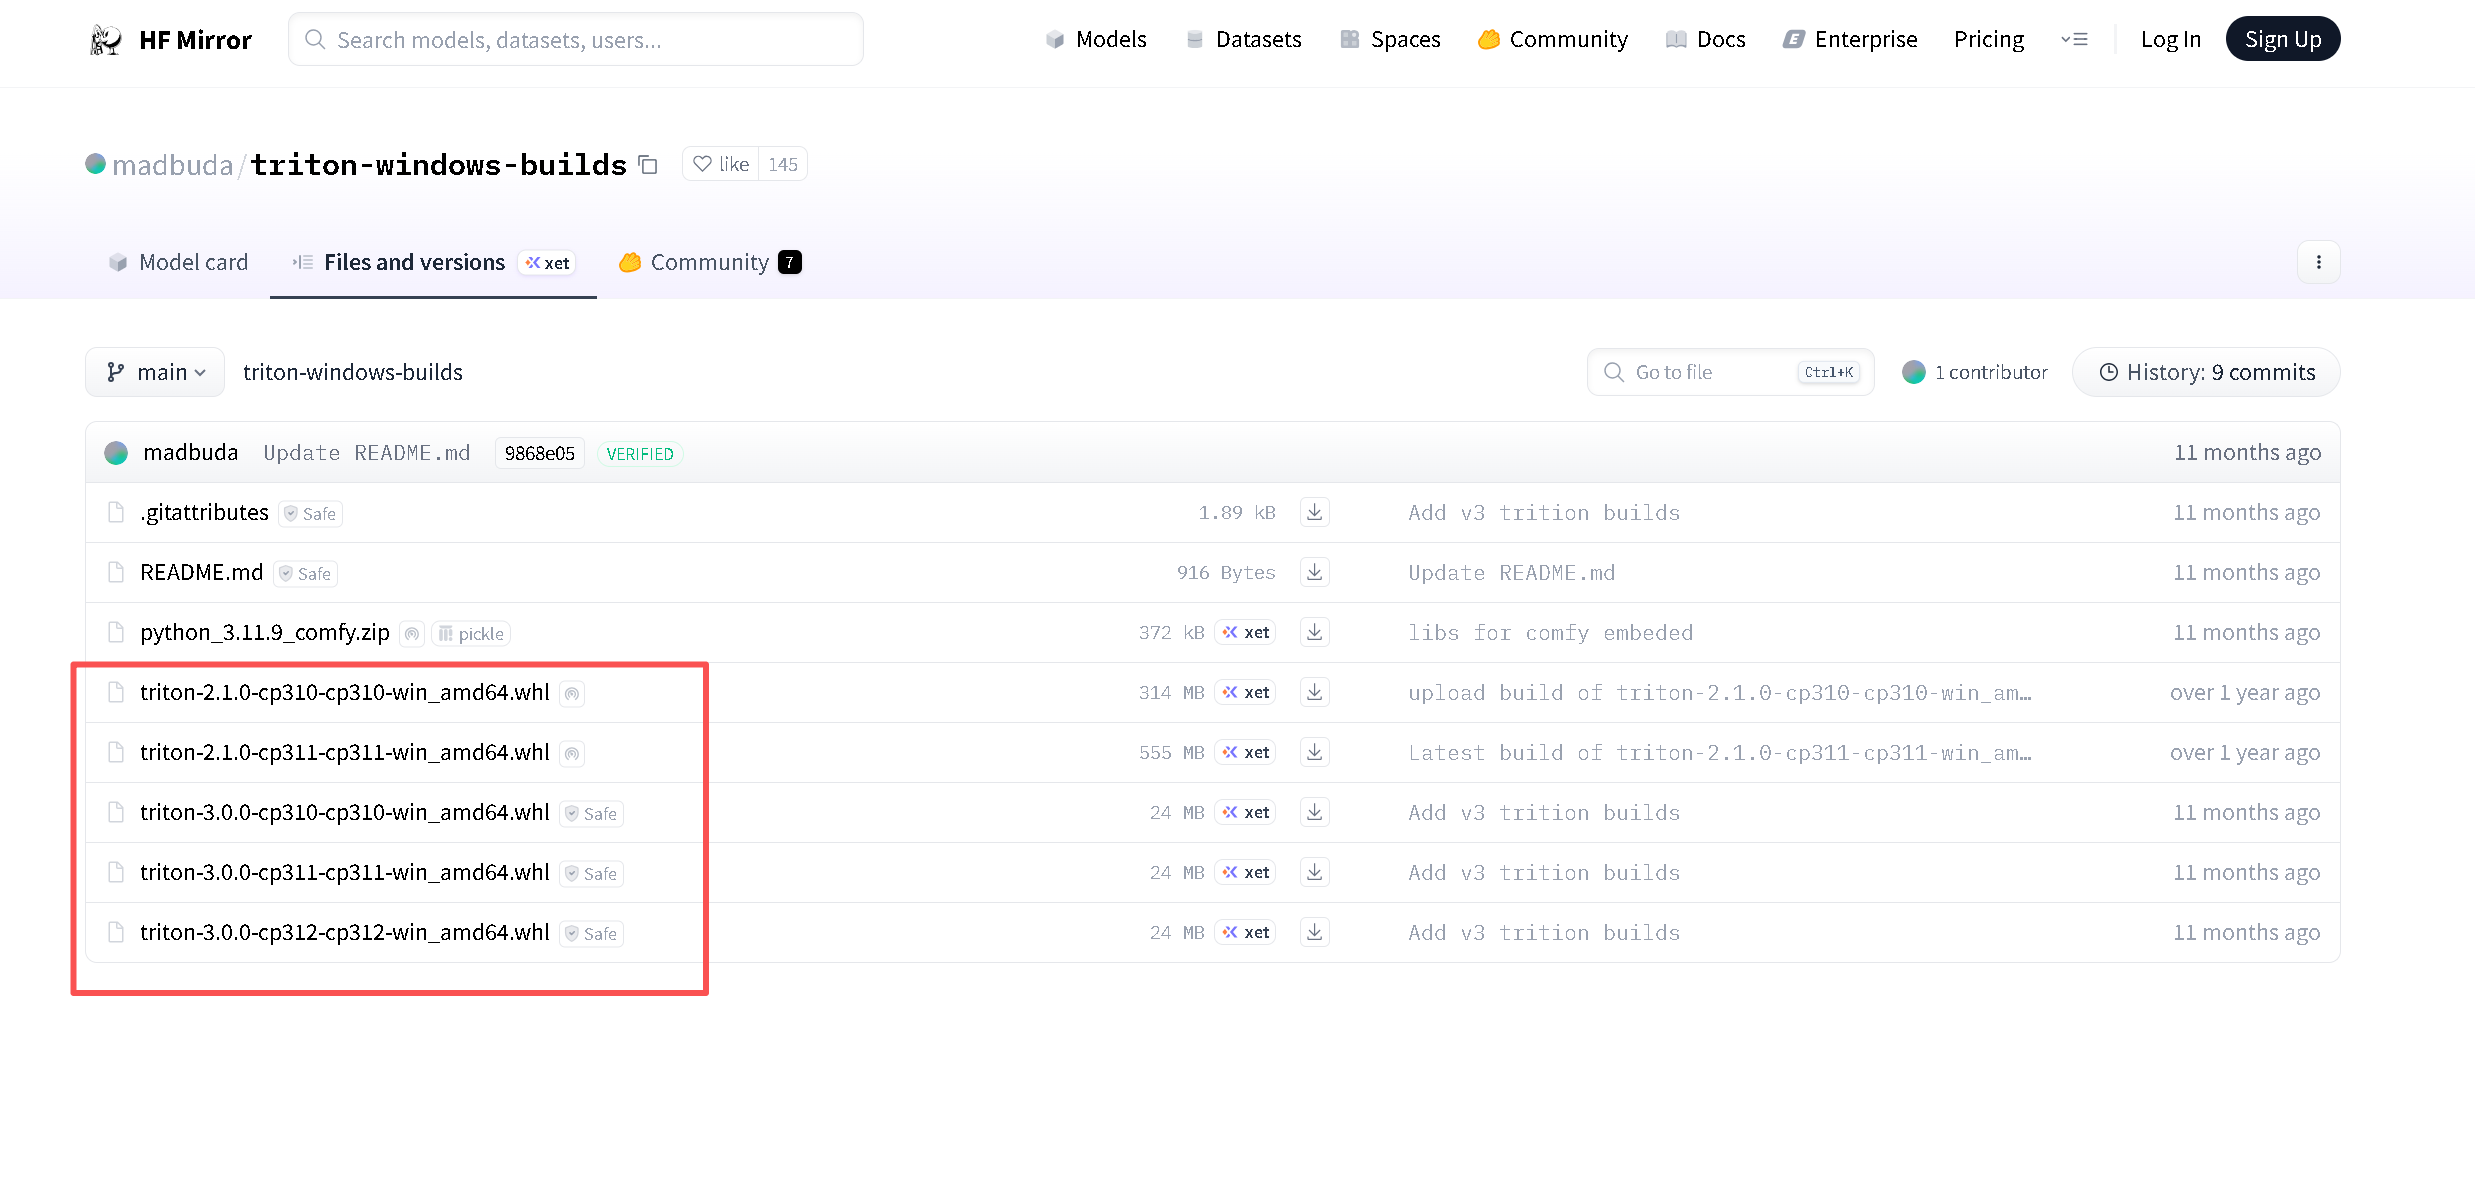
Task: Click Safe badge on .gitattributes
Action: click(x=310, y=513)
